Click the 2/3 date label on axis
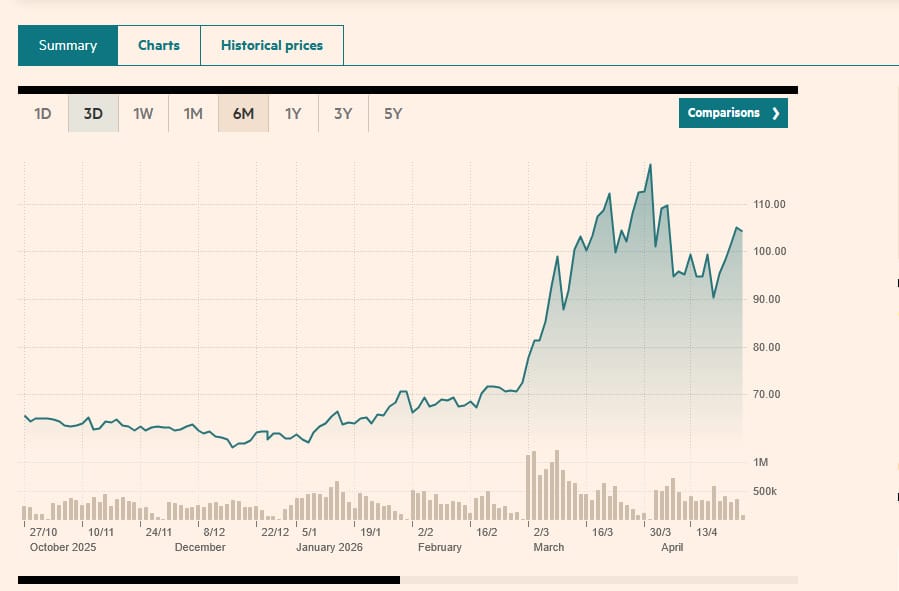899x591 pixels. click(x=541, y=532)
